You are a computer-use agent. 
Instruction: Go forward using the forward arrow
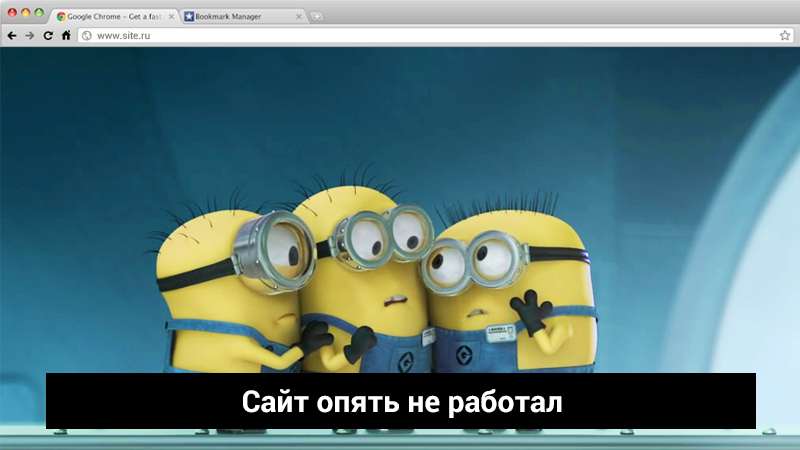(30, 36)
